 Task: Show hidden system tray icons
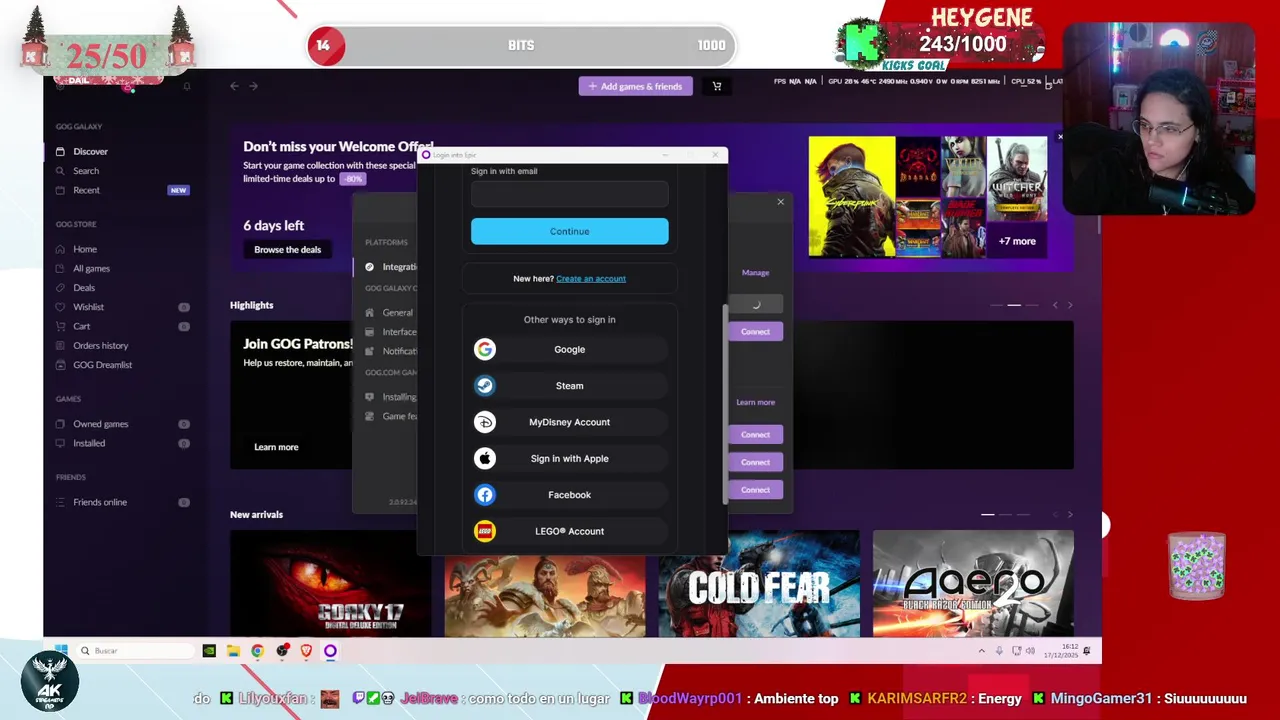click(x=981, y=651)
